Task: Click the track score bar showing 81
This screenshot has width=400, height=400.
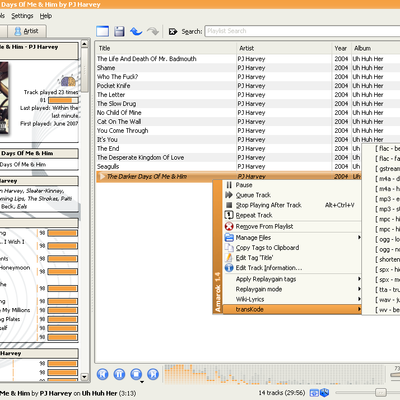Action: [x=63, y=100]
